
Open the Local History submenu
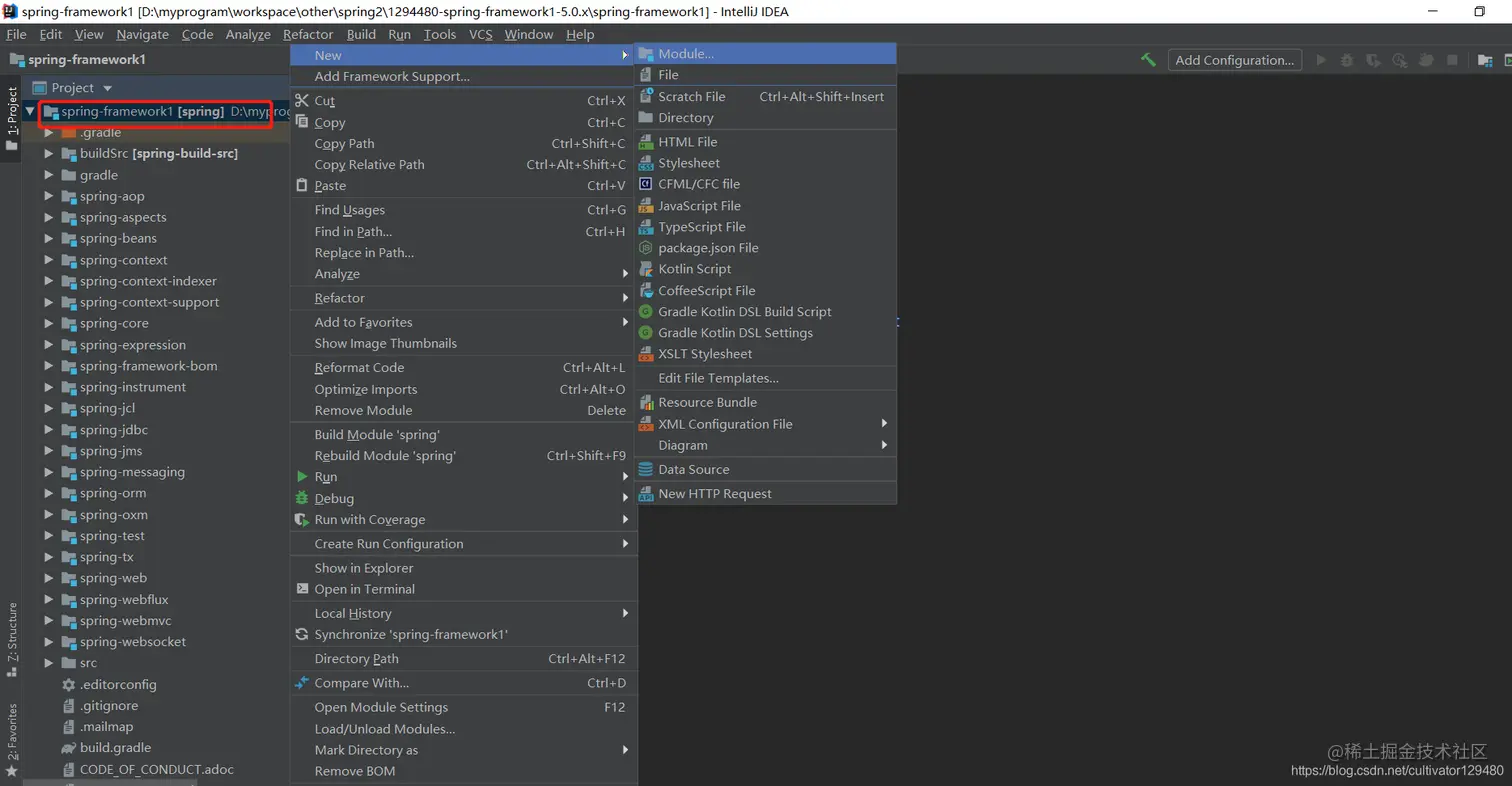(x=463, y=613)
